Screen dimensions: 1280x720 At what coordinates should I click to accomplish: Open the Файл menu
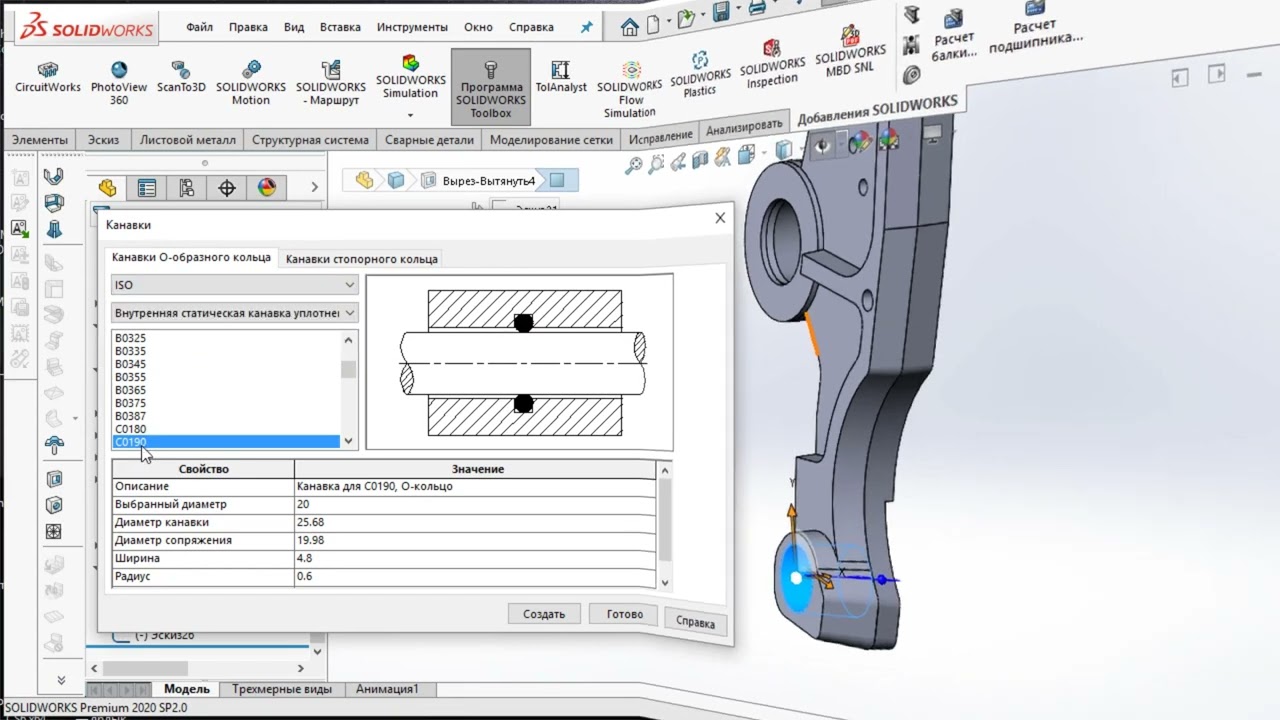click(x=199, y=27)
